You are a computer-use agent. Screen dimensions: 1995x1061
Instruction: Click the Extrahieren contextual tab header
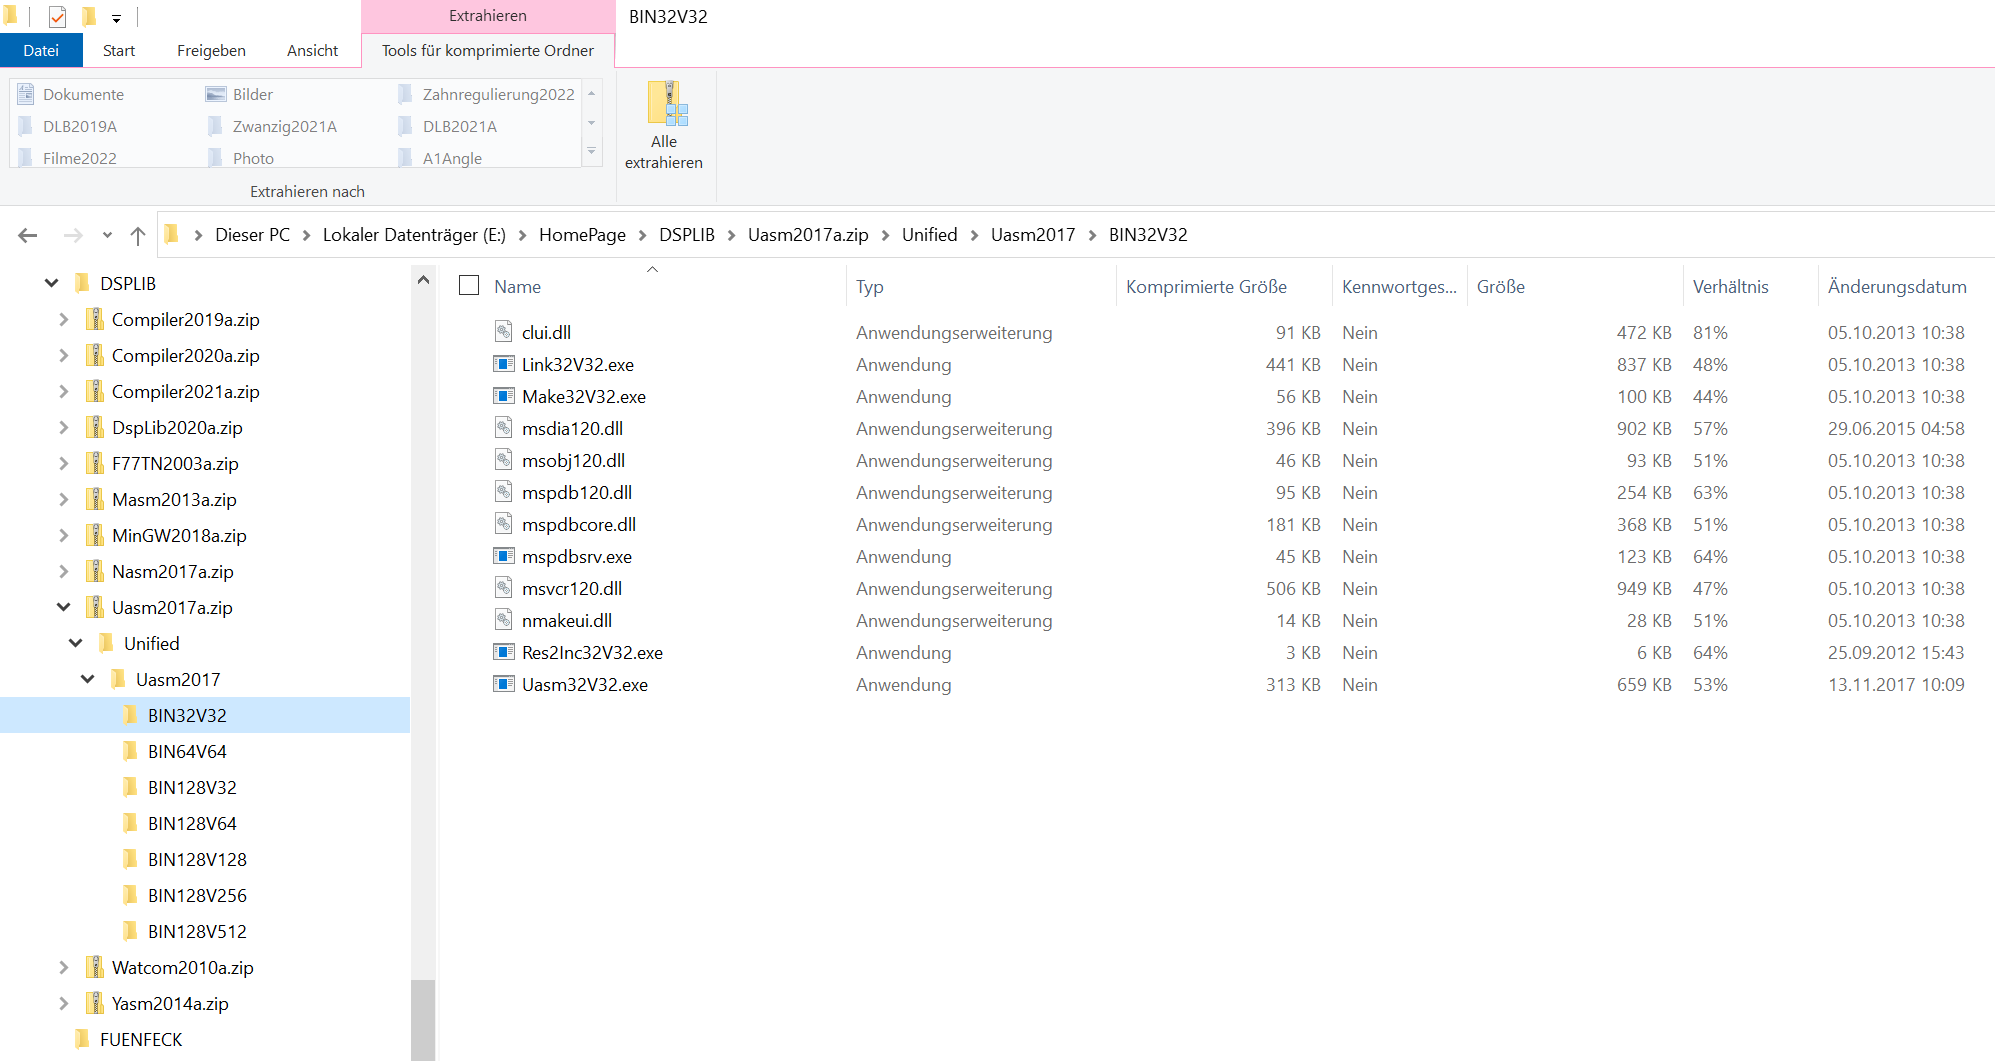click(488, 16)
